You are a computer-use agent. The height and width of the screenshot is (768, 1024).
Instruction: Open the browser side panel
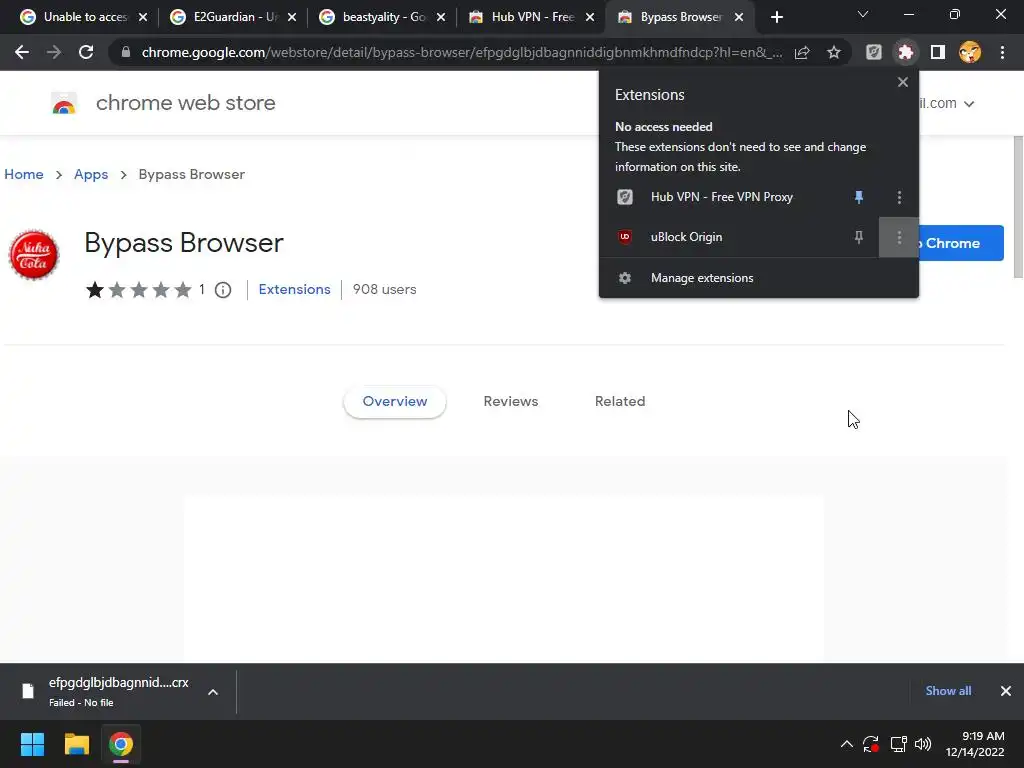point(938,52)
